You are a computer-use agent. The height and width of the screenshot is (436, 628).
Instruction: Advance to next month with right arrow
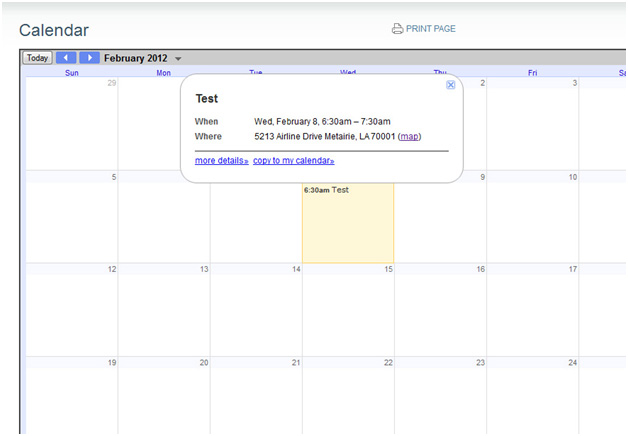pyautogui.click(x=89, y=58)
